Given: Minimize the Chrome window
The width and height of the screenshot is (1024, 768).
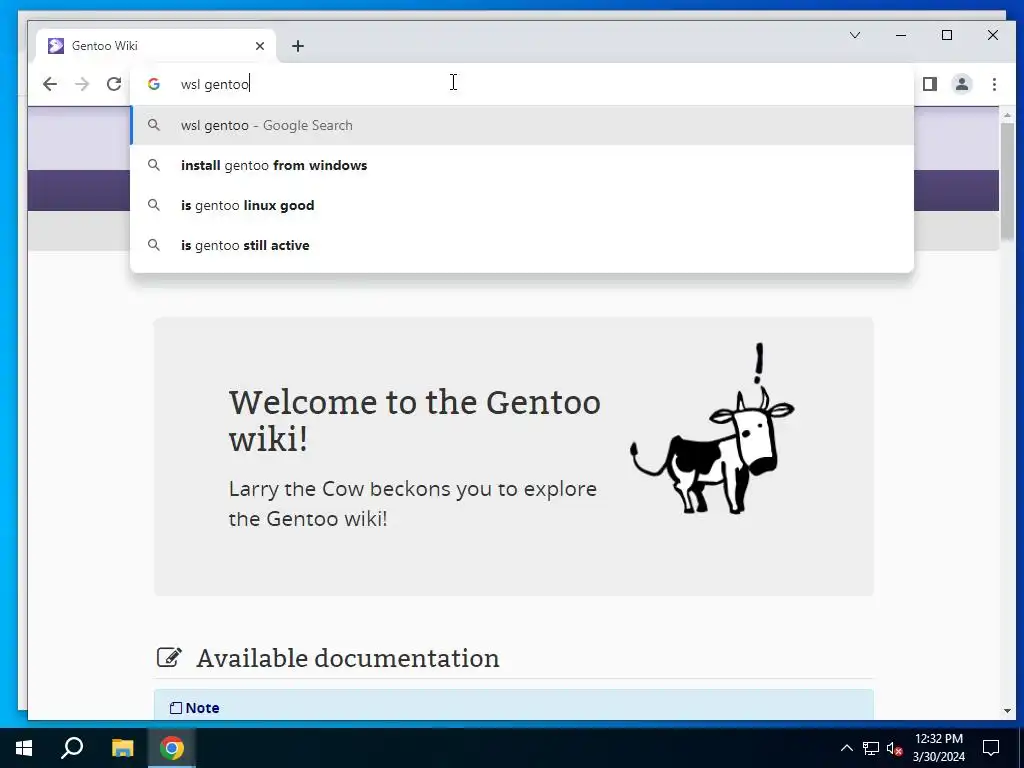Looking at the screenshot, I should (x=901, y=35).
